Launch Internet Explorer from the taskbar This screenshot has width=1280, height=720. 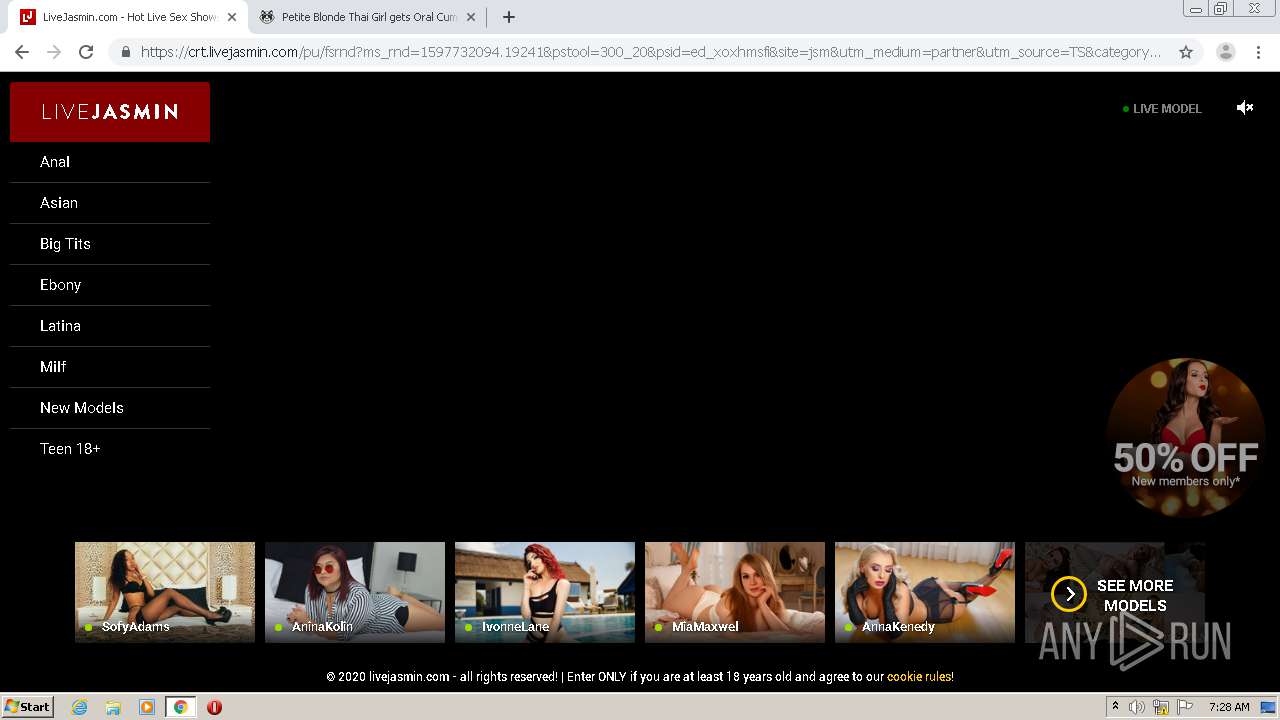coord(79,707)
